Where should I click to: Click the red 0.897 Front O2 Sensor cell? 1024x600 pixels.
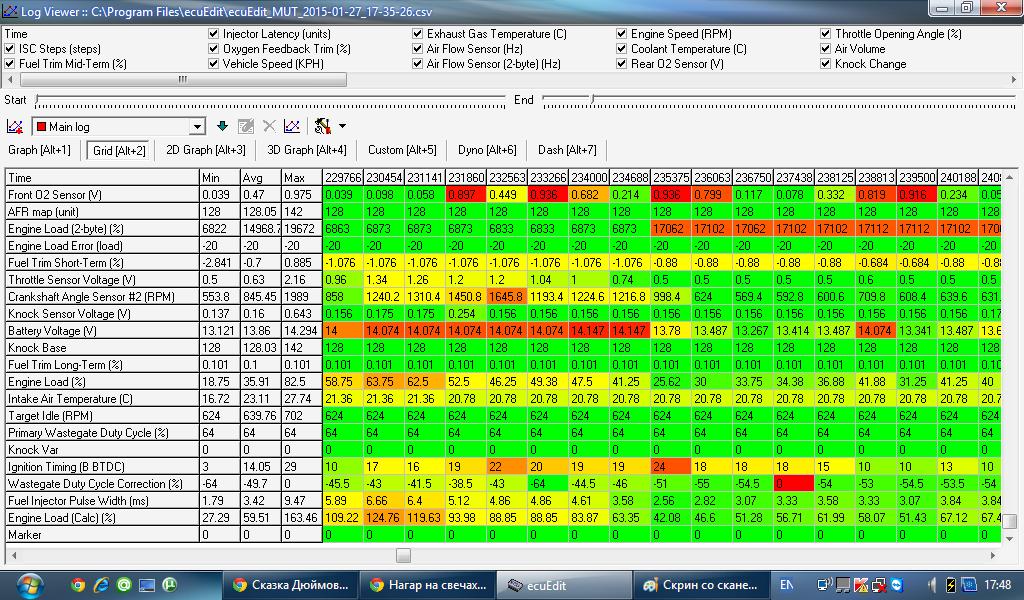[466, 195]
